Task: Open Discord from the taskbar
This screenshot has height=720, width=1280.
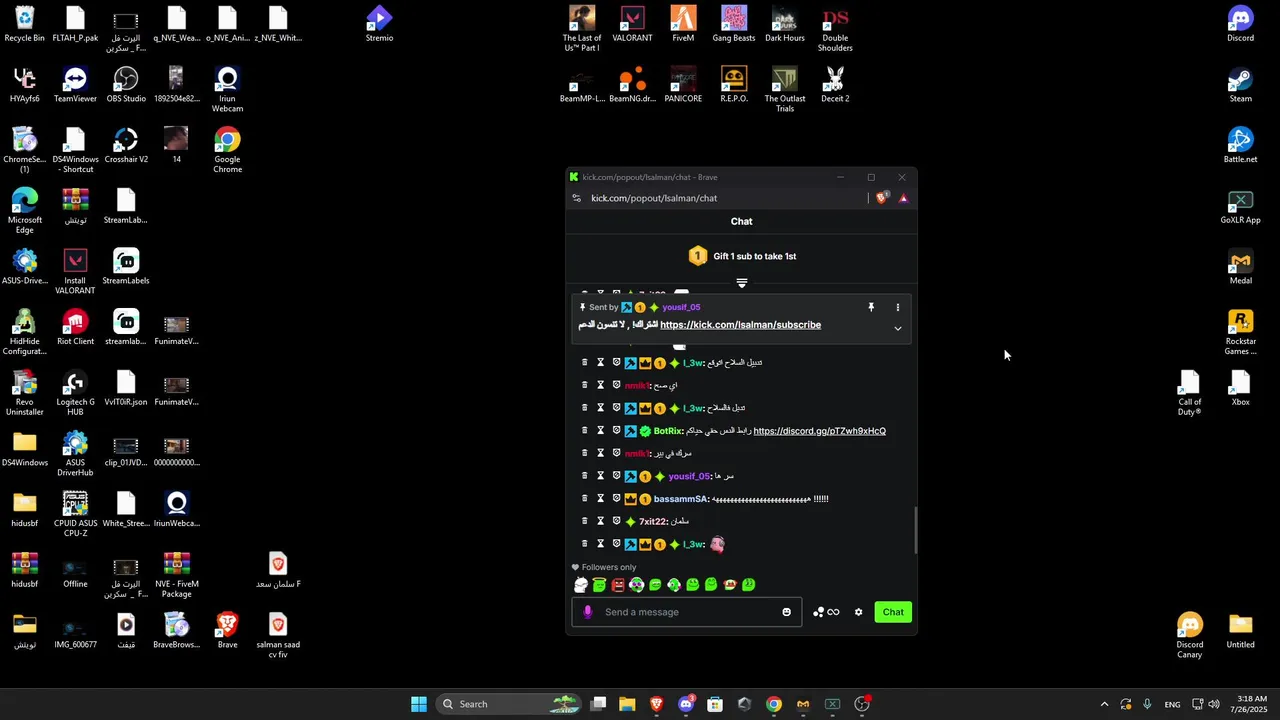Action: click(x=686, y=704)
